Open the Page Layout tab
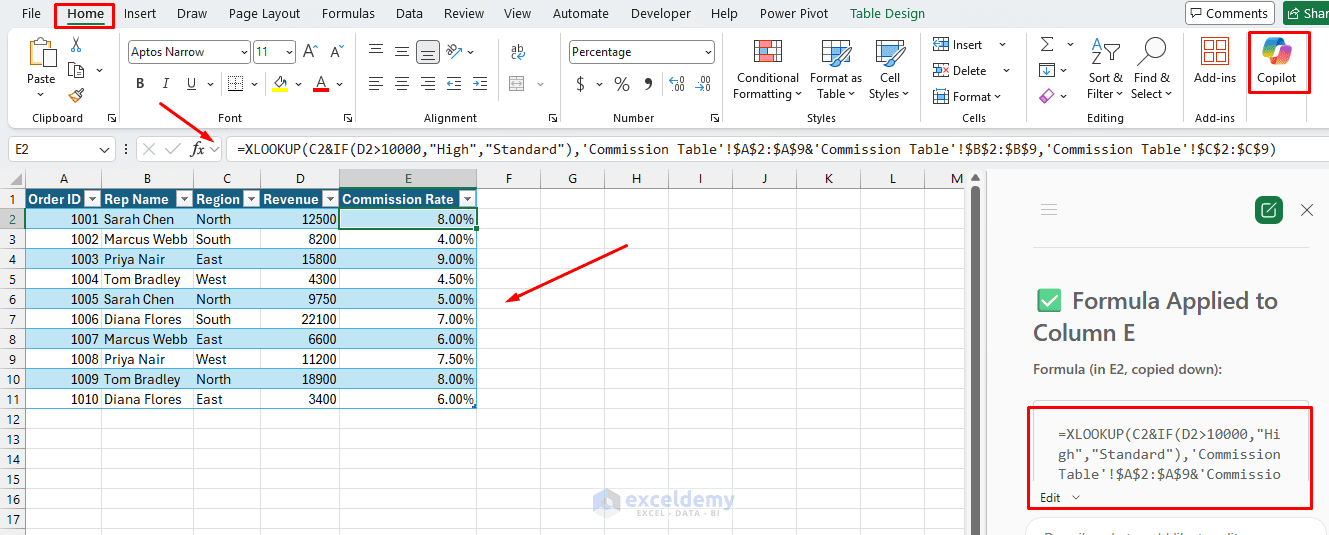The image size is (1329, 535). 264,14
